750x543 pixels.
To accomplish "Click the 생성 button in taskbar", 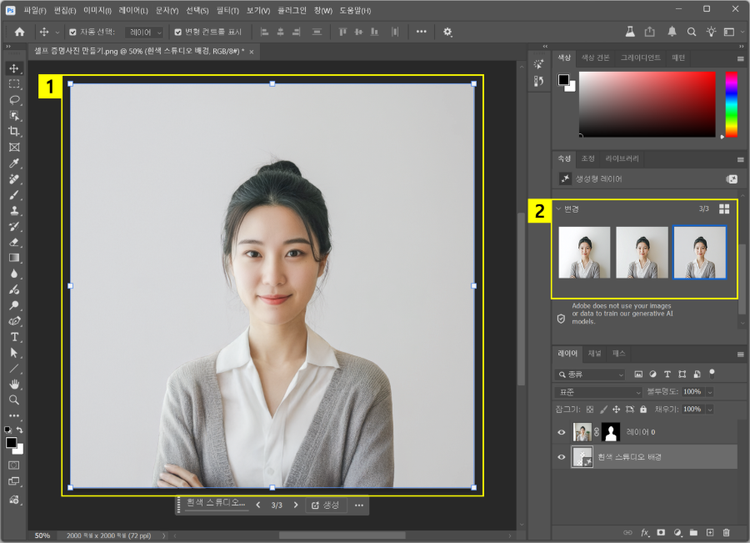I will click(x=325, y=505).
